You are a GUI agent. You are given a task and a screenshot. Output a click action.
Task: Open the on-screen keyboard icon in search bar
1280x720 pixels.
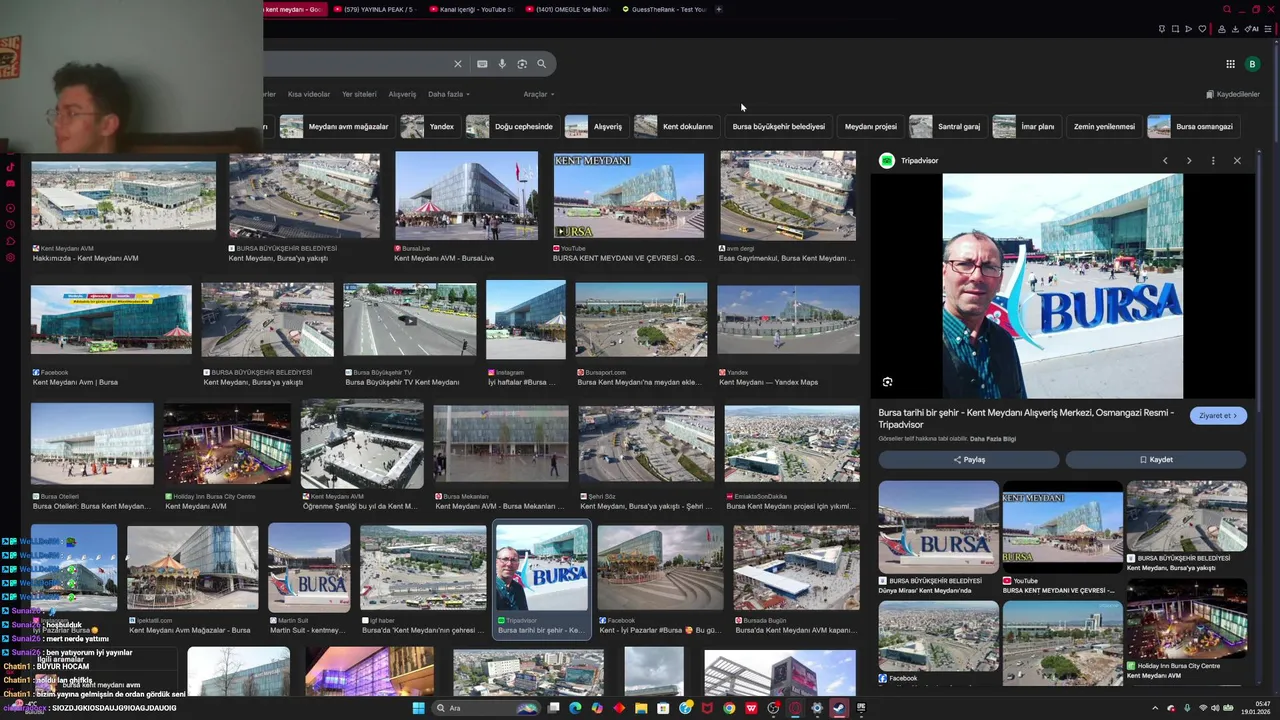coord(482,64)
